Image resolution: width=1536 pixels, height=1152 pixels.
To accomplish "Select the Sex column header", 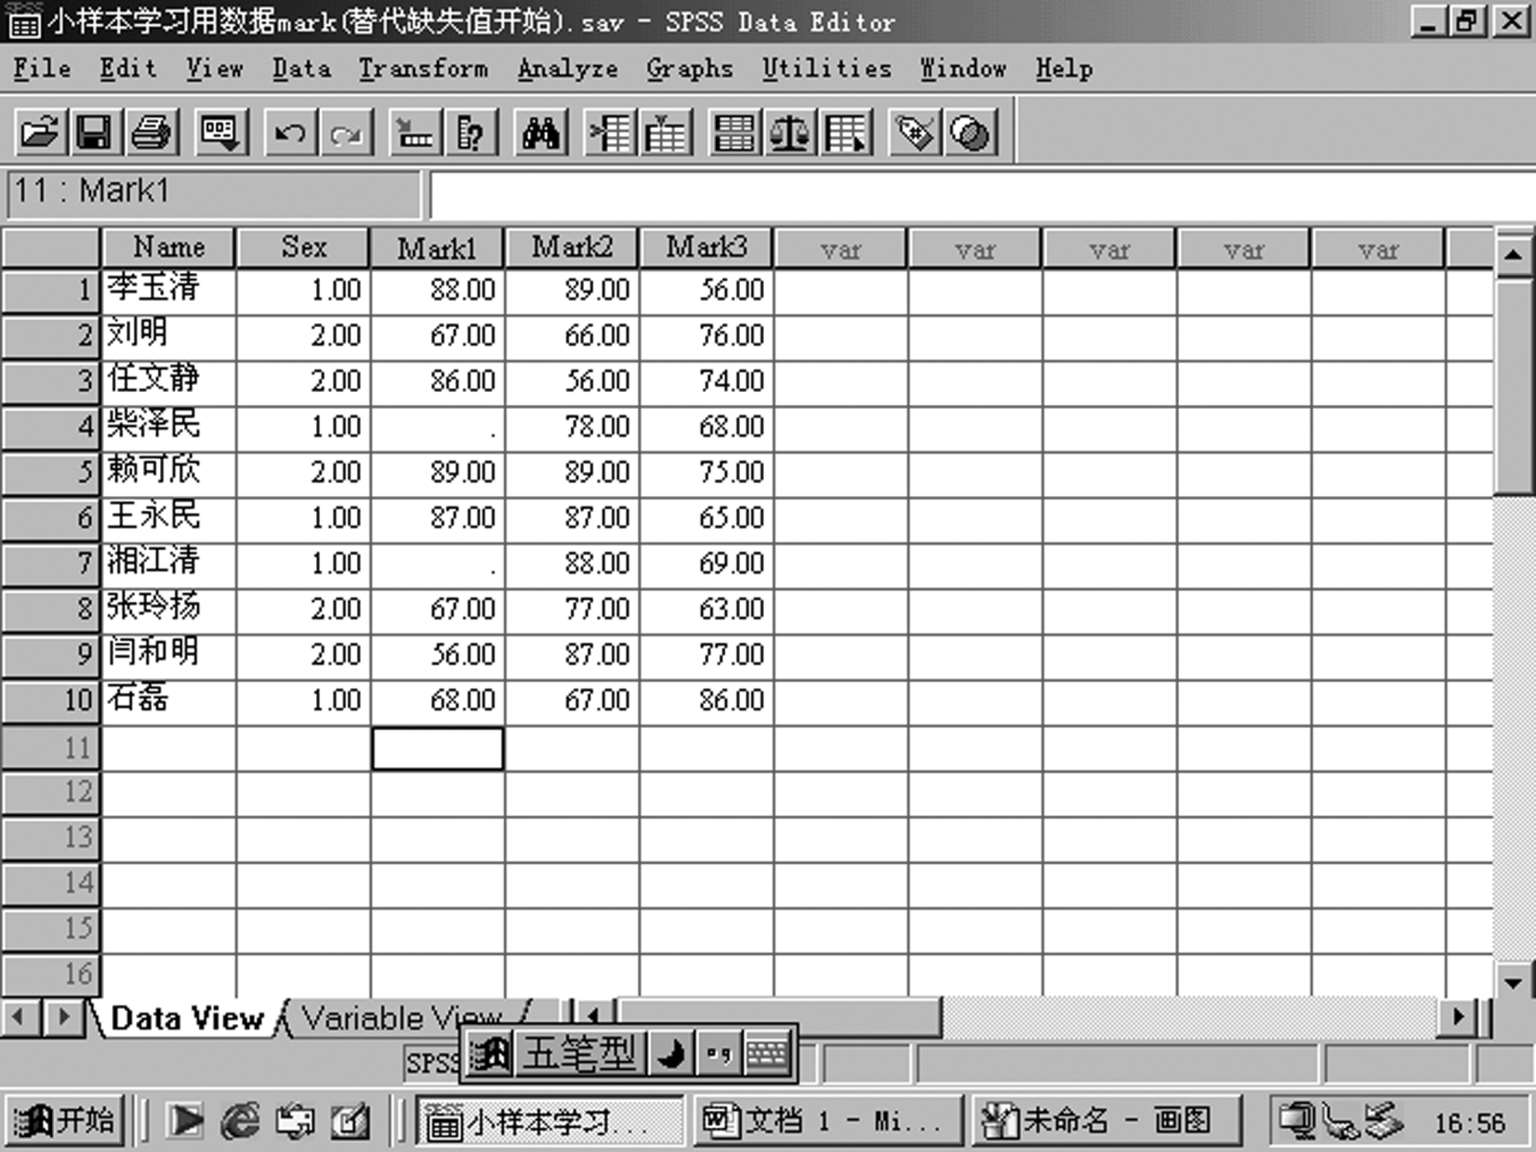I will (303, 247).
